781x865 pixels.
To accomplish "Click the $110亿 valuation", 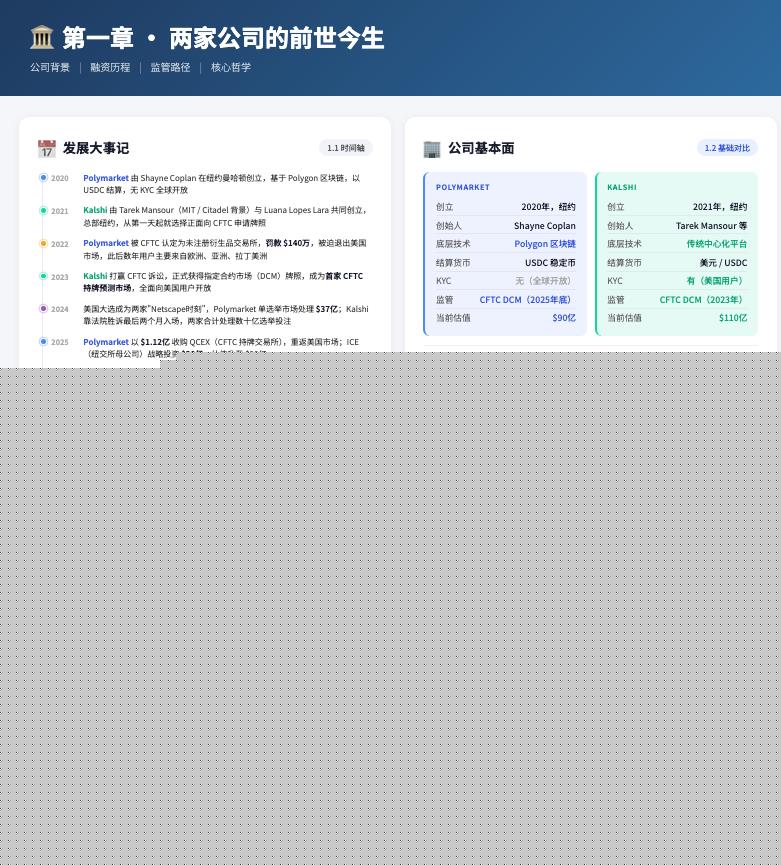I will 733,318.
